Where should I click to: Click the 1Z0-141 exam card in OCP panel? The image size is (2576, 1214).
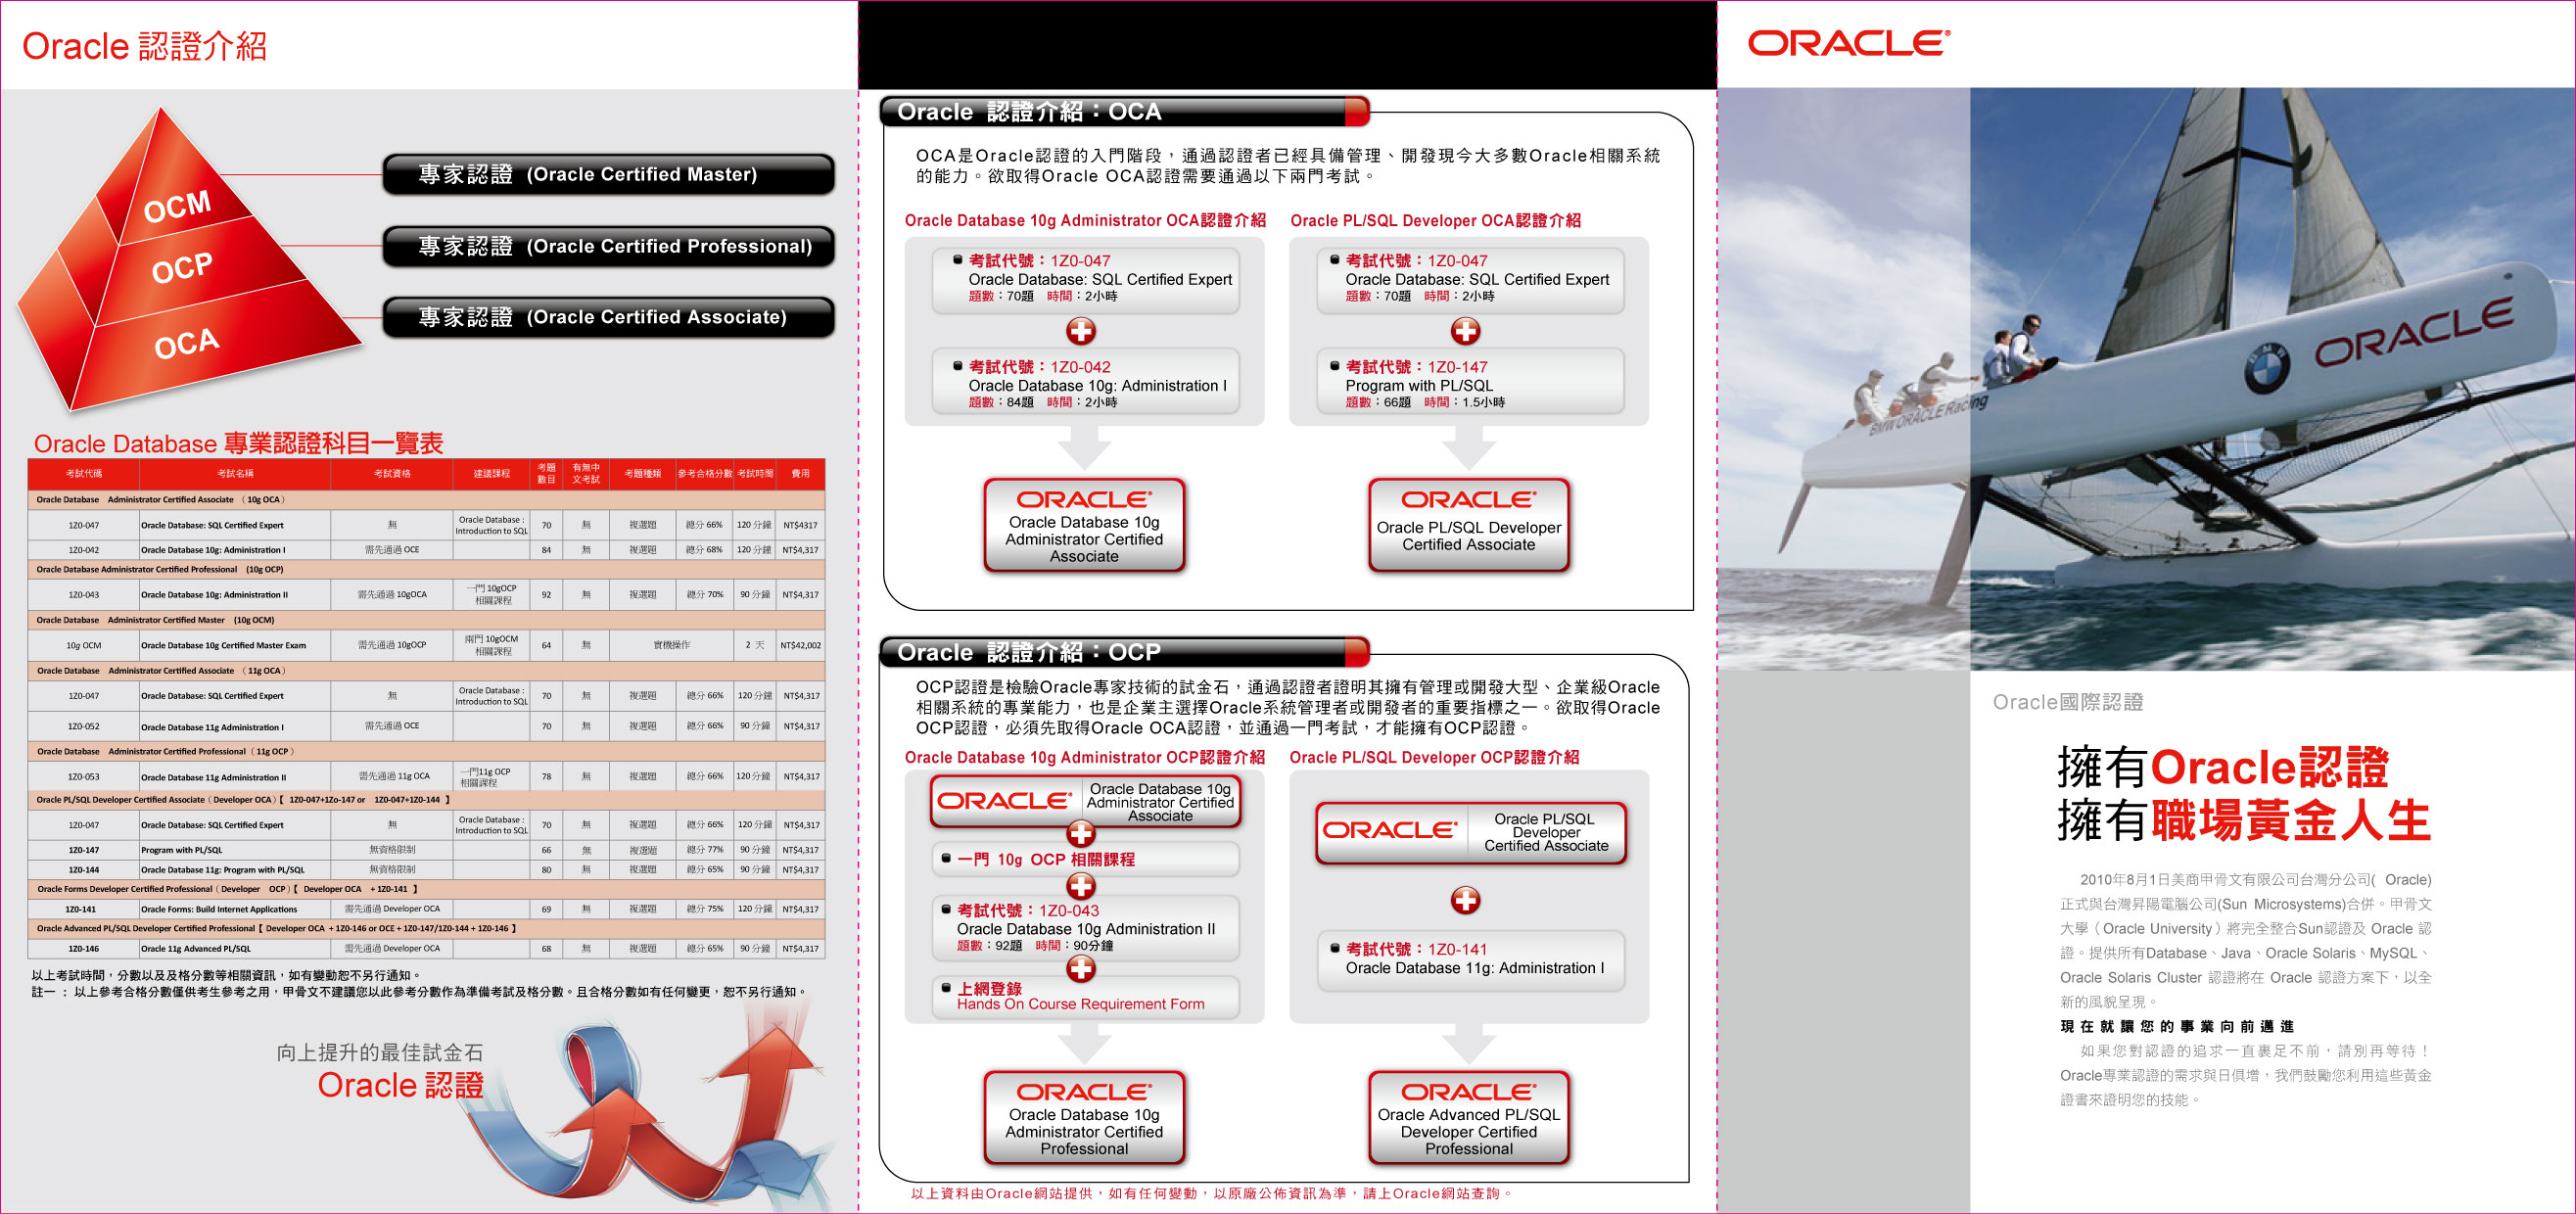[x=1471, y=960]
